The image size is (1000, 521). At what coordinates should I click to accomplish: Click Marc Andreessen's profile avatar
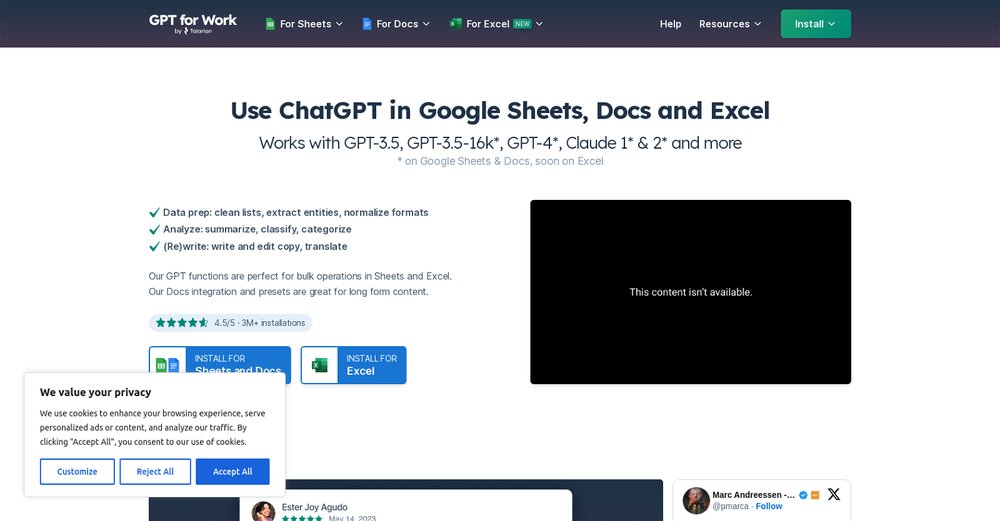point(696,500)
